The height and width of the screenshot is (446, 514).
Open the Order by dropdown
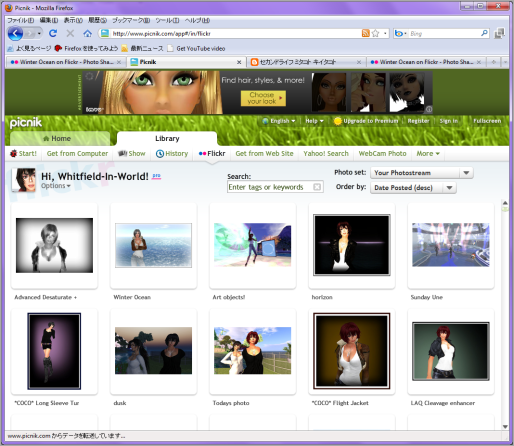pyautogui.click(x=413, y=188)
